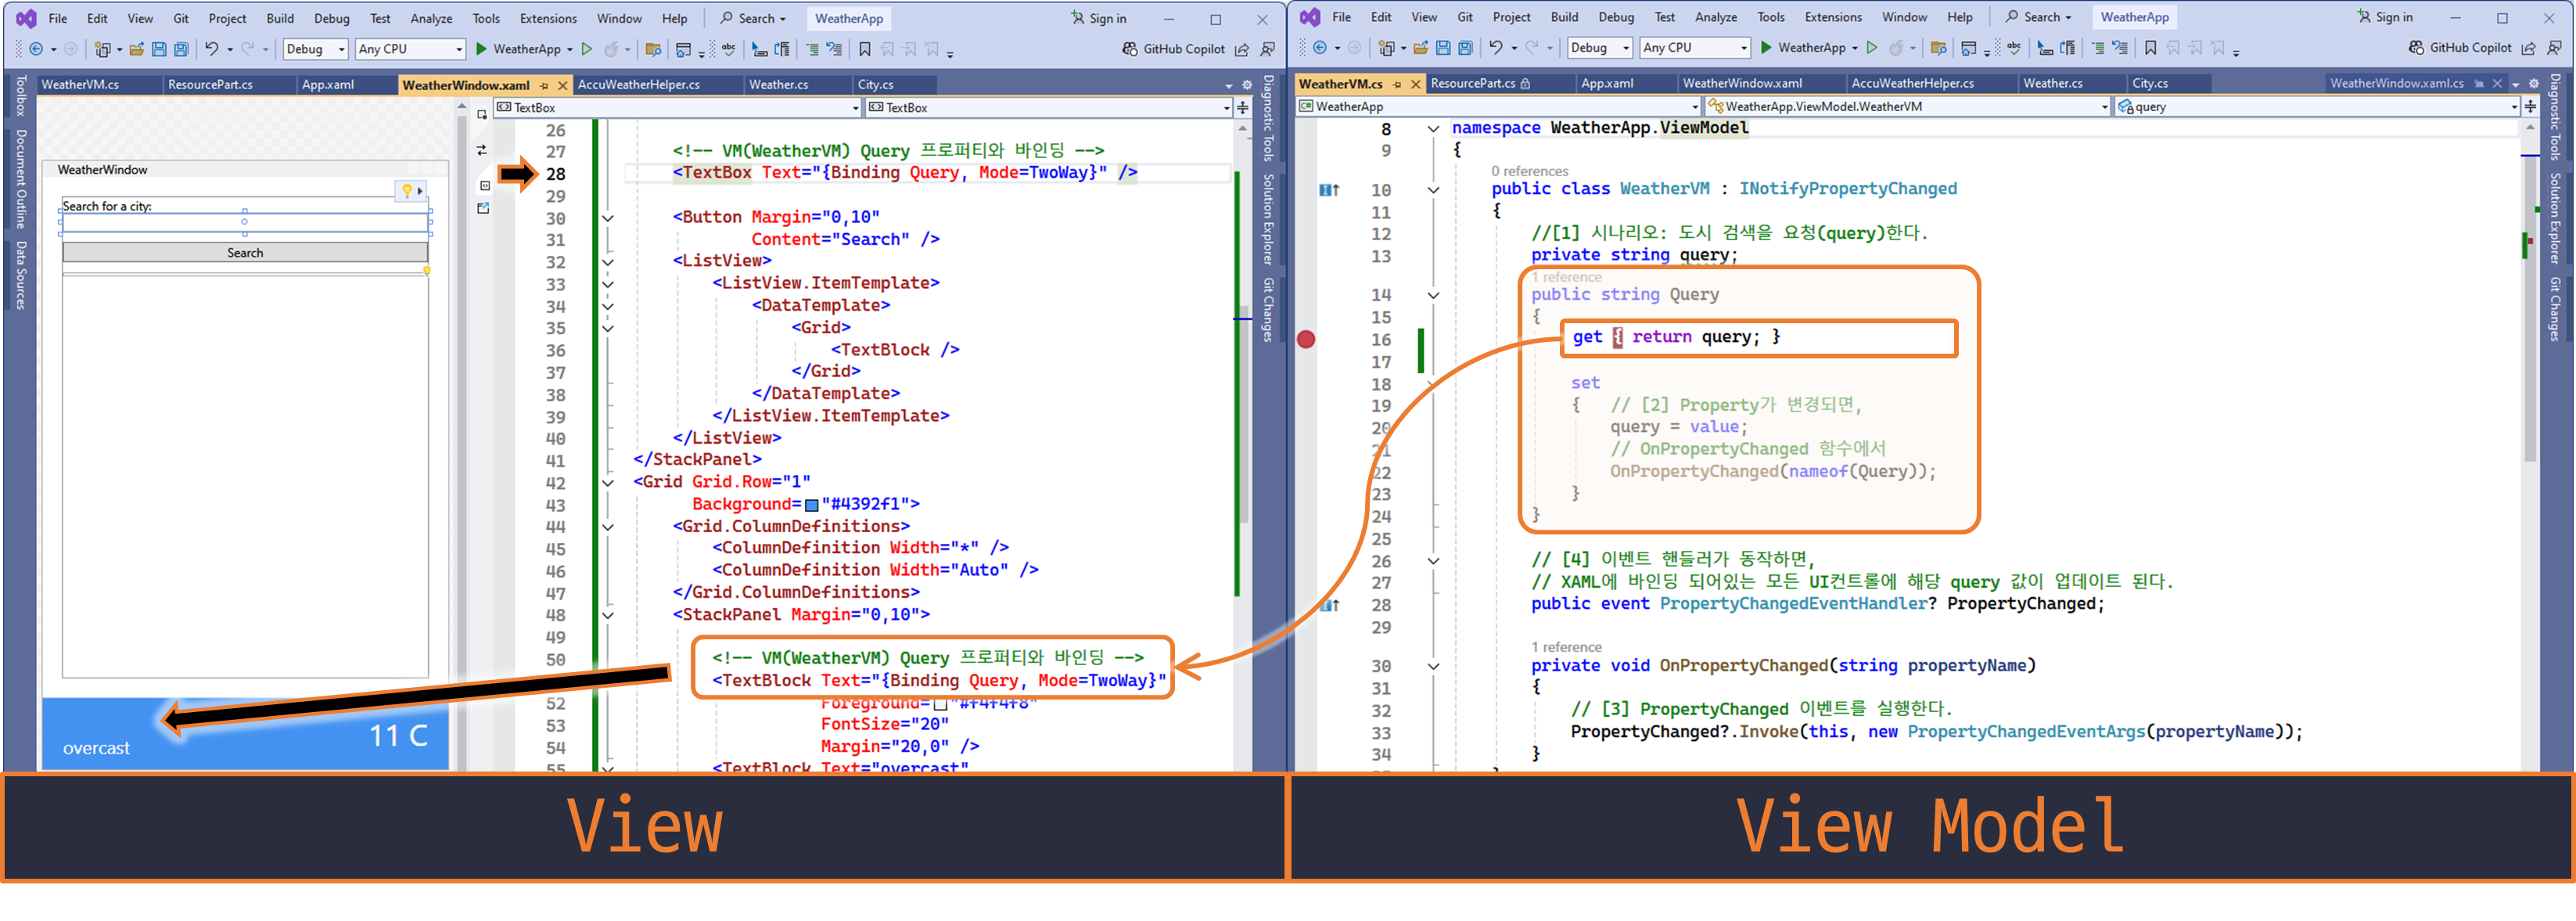This screenshot has width=2576, height=921.
Task: Click Save All icon in the WeatherWindow.xaml window toolbar
Action: pos(181,49)
